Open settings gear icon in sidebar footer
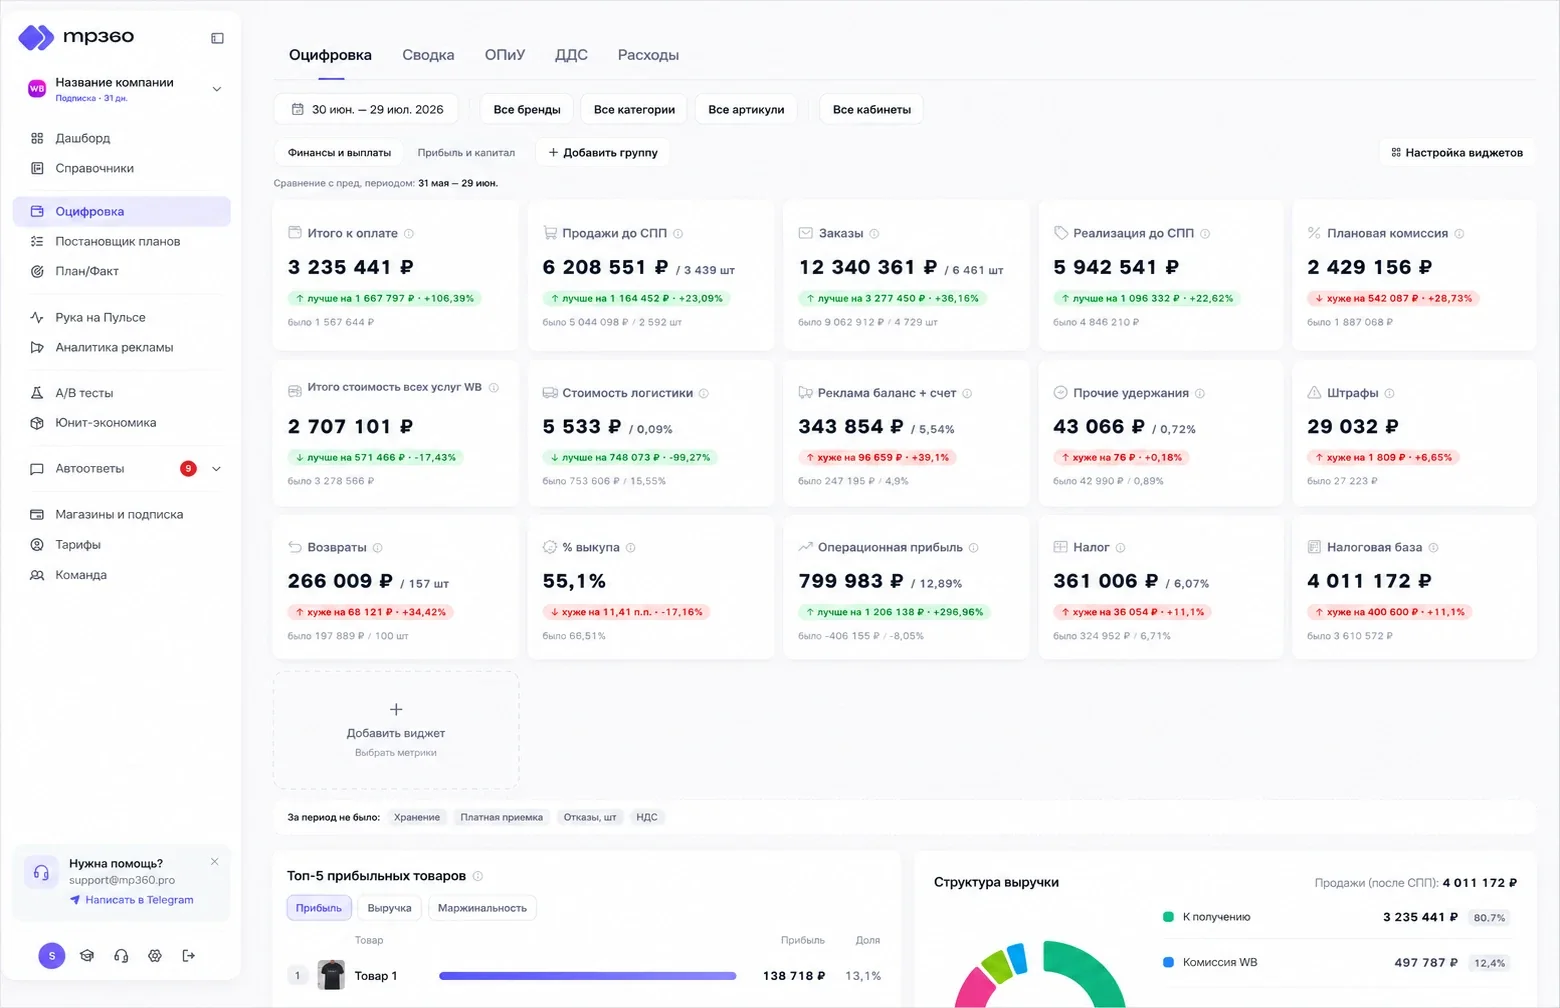Screen dimensions: 1560x1008 pyautogui.click(x=155, y=956)
